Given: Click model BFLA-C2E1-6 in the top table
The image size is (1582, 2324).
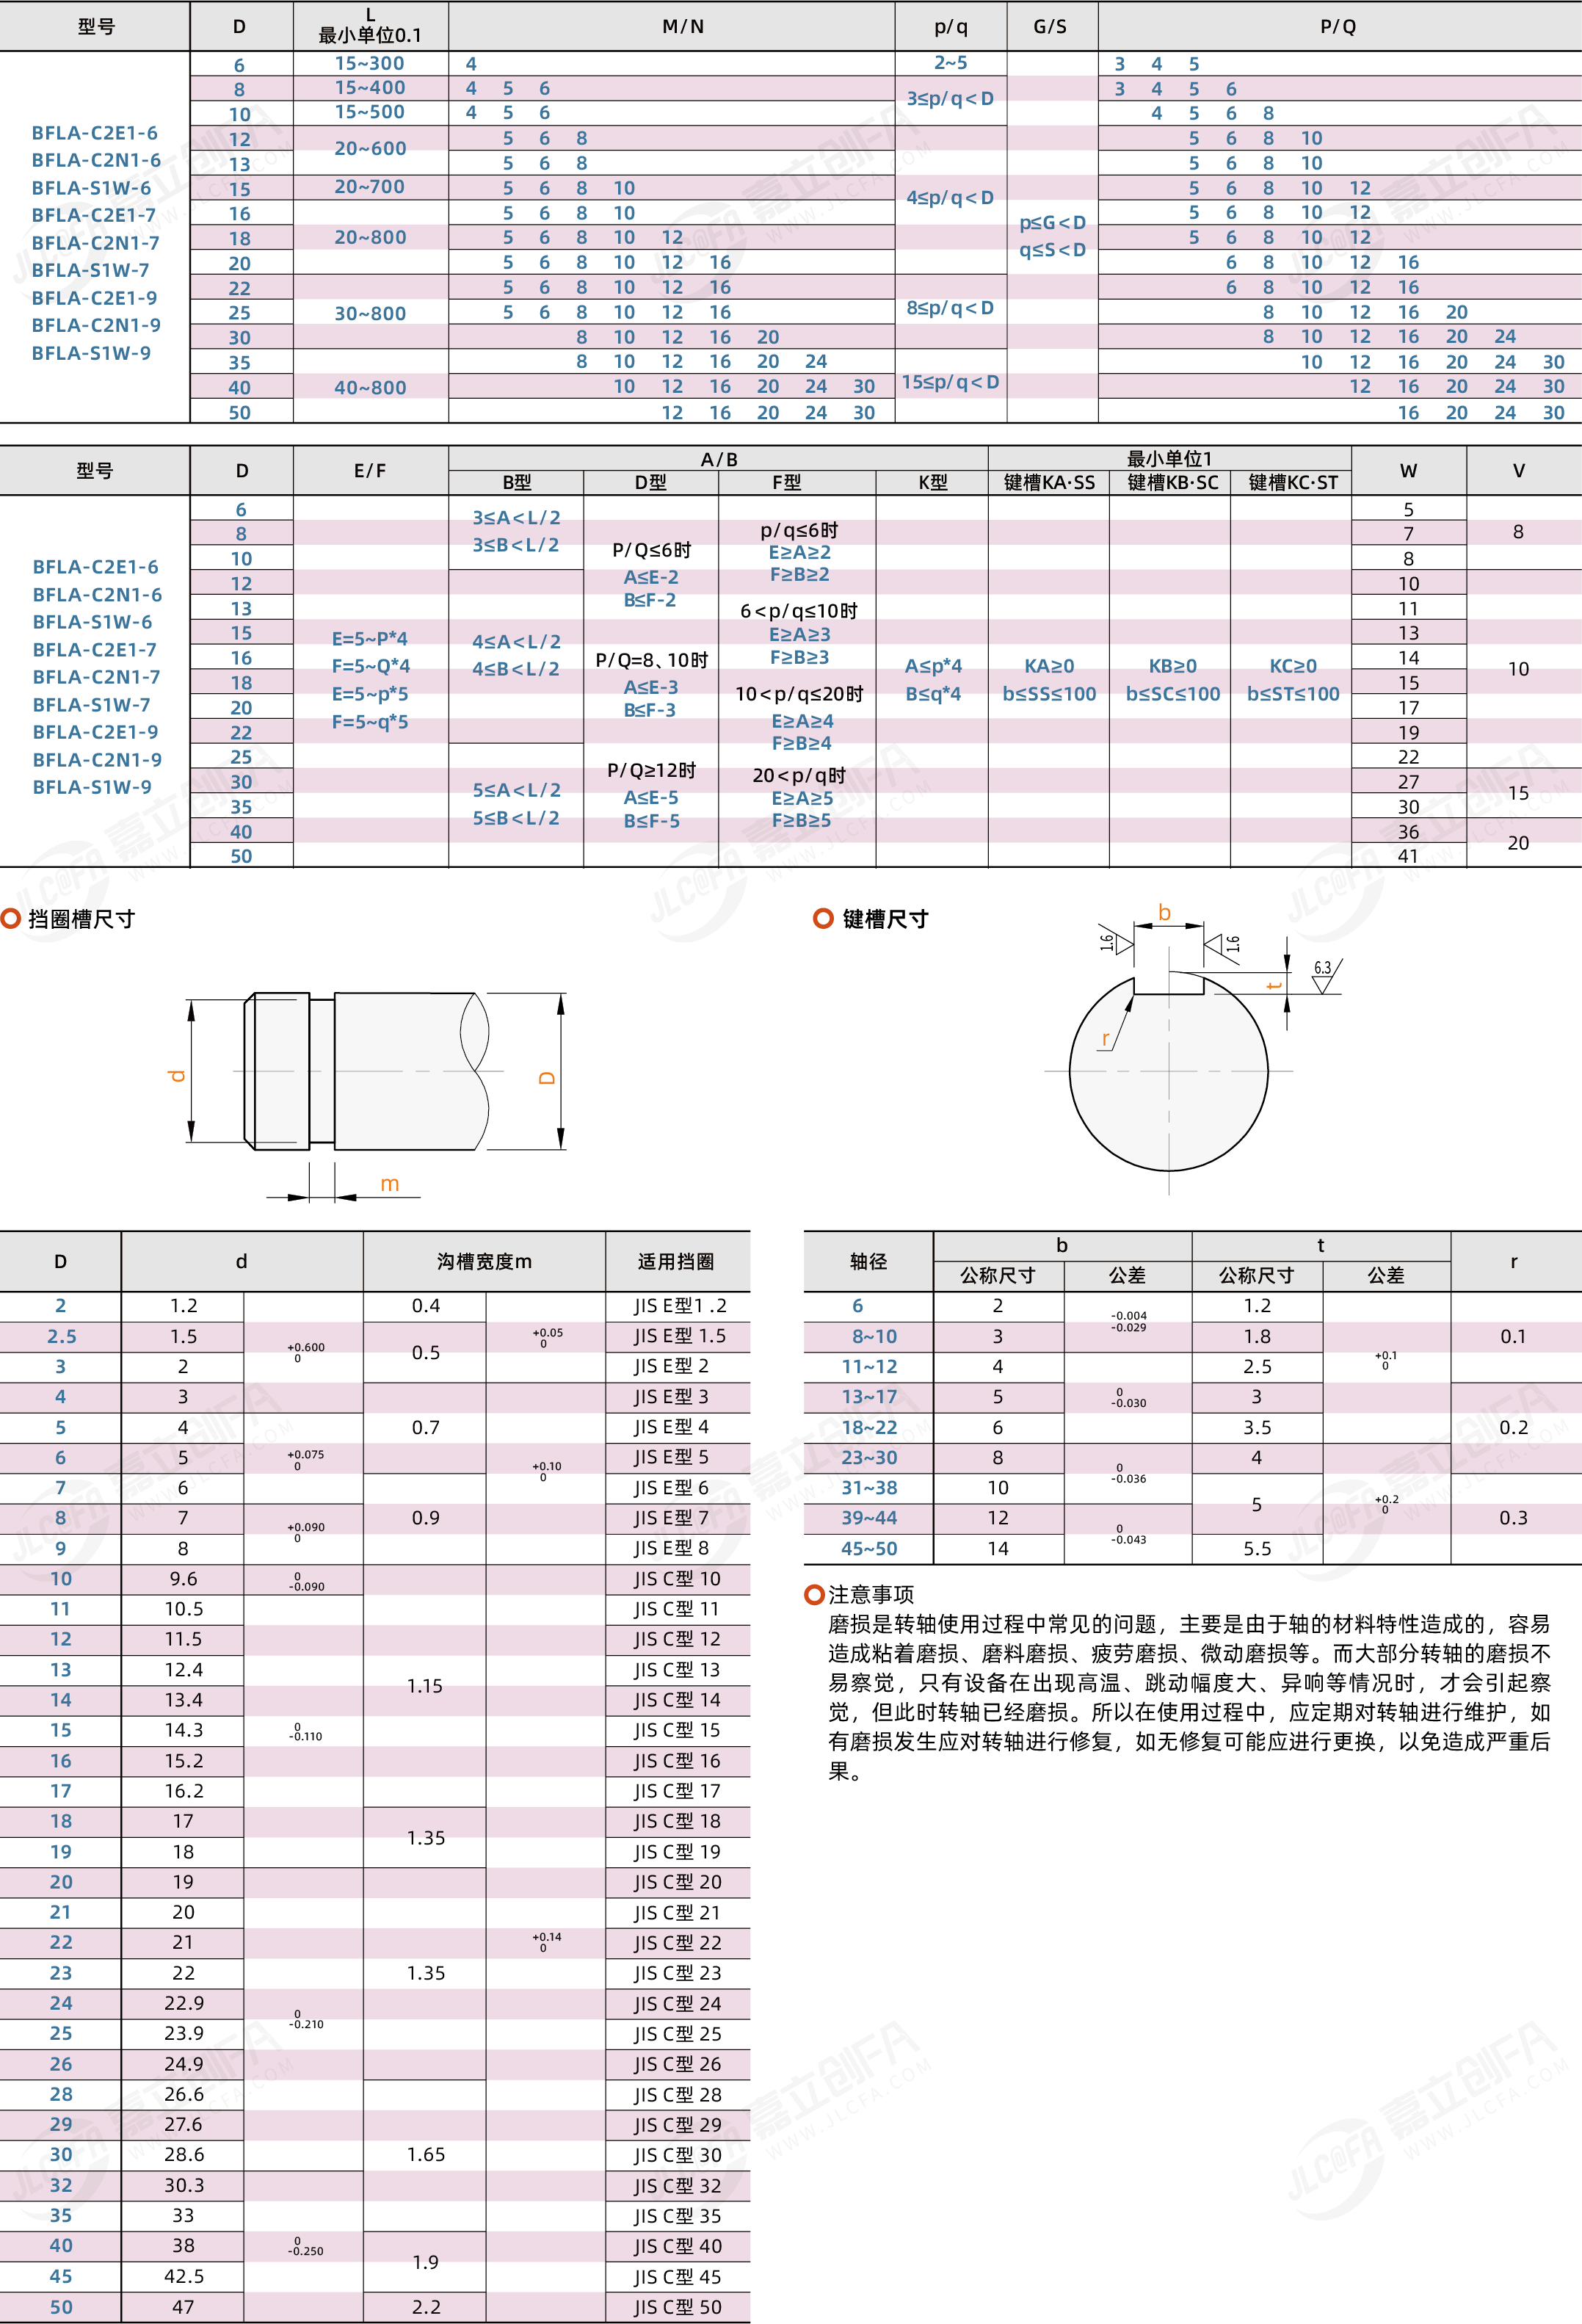Looking at the screenshot, I should 94,133.
